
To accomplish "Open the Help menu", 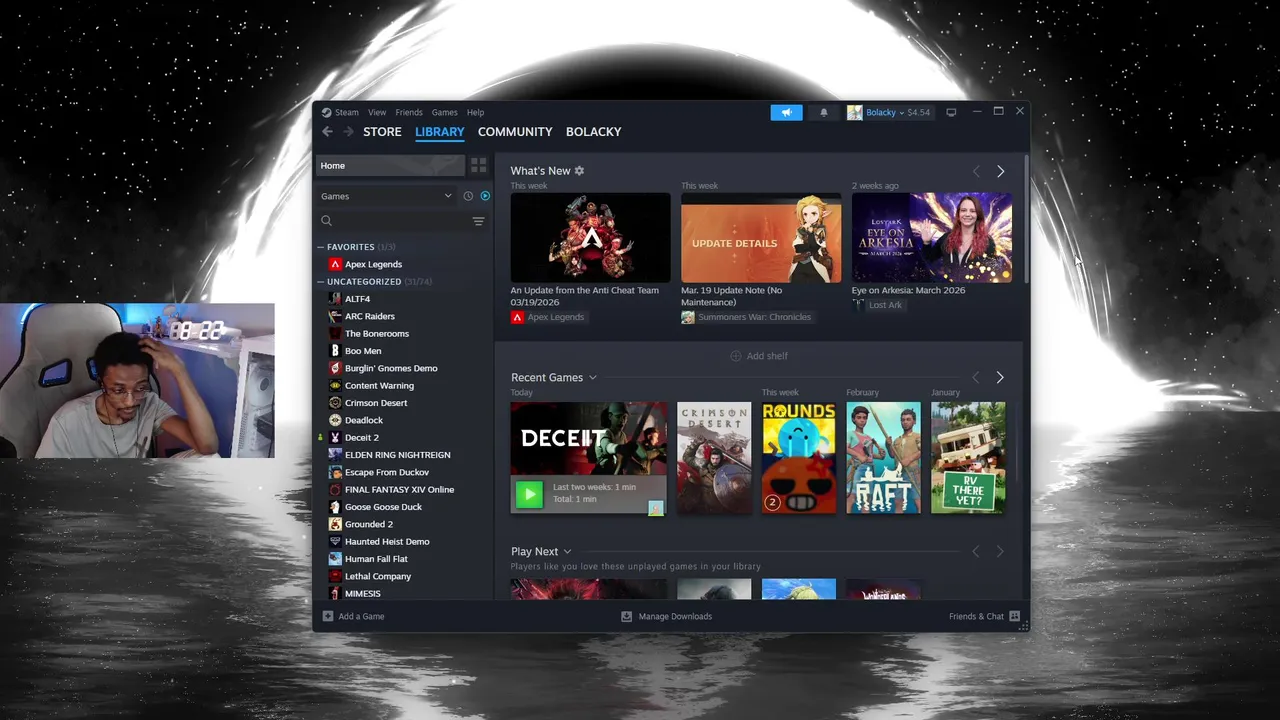I will tap(475, 112).
